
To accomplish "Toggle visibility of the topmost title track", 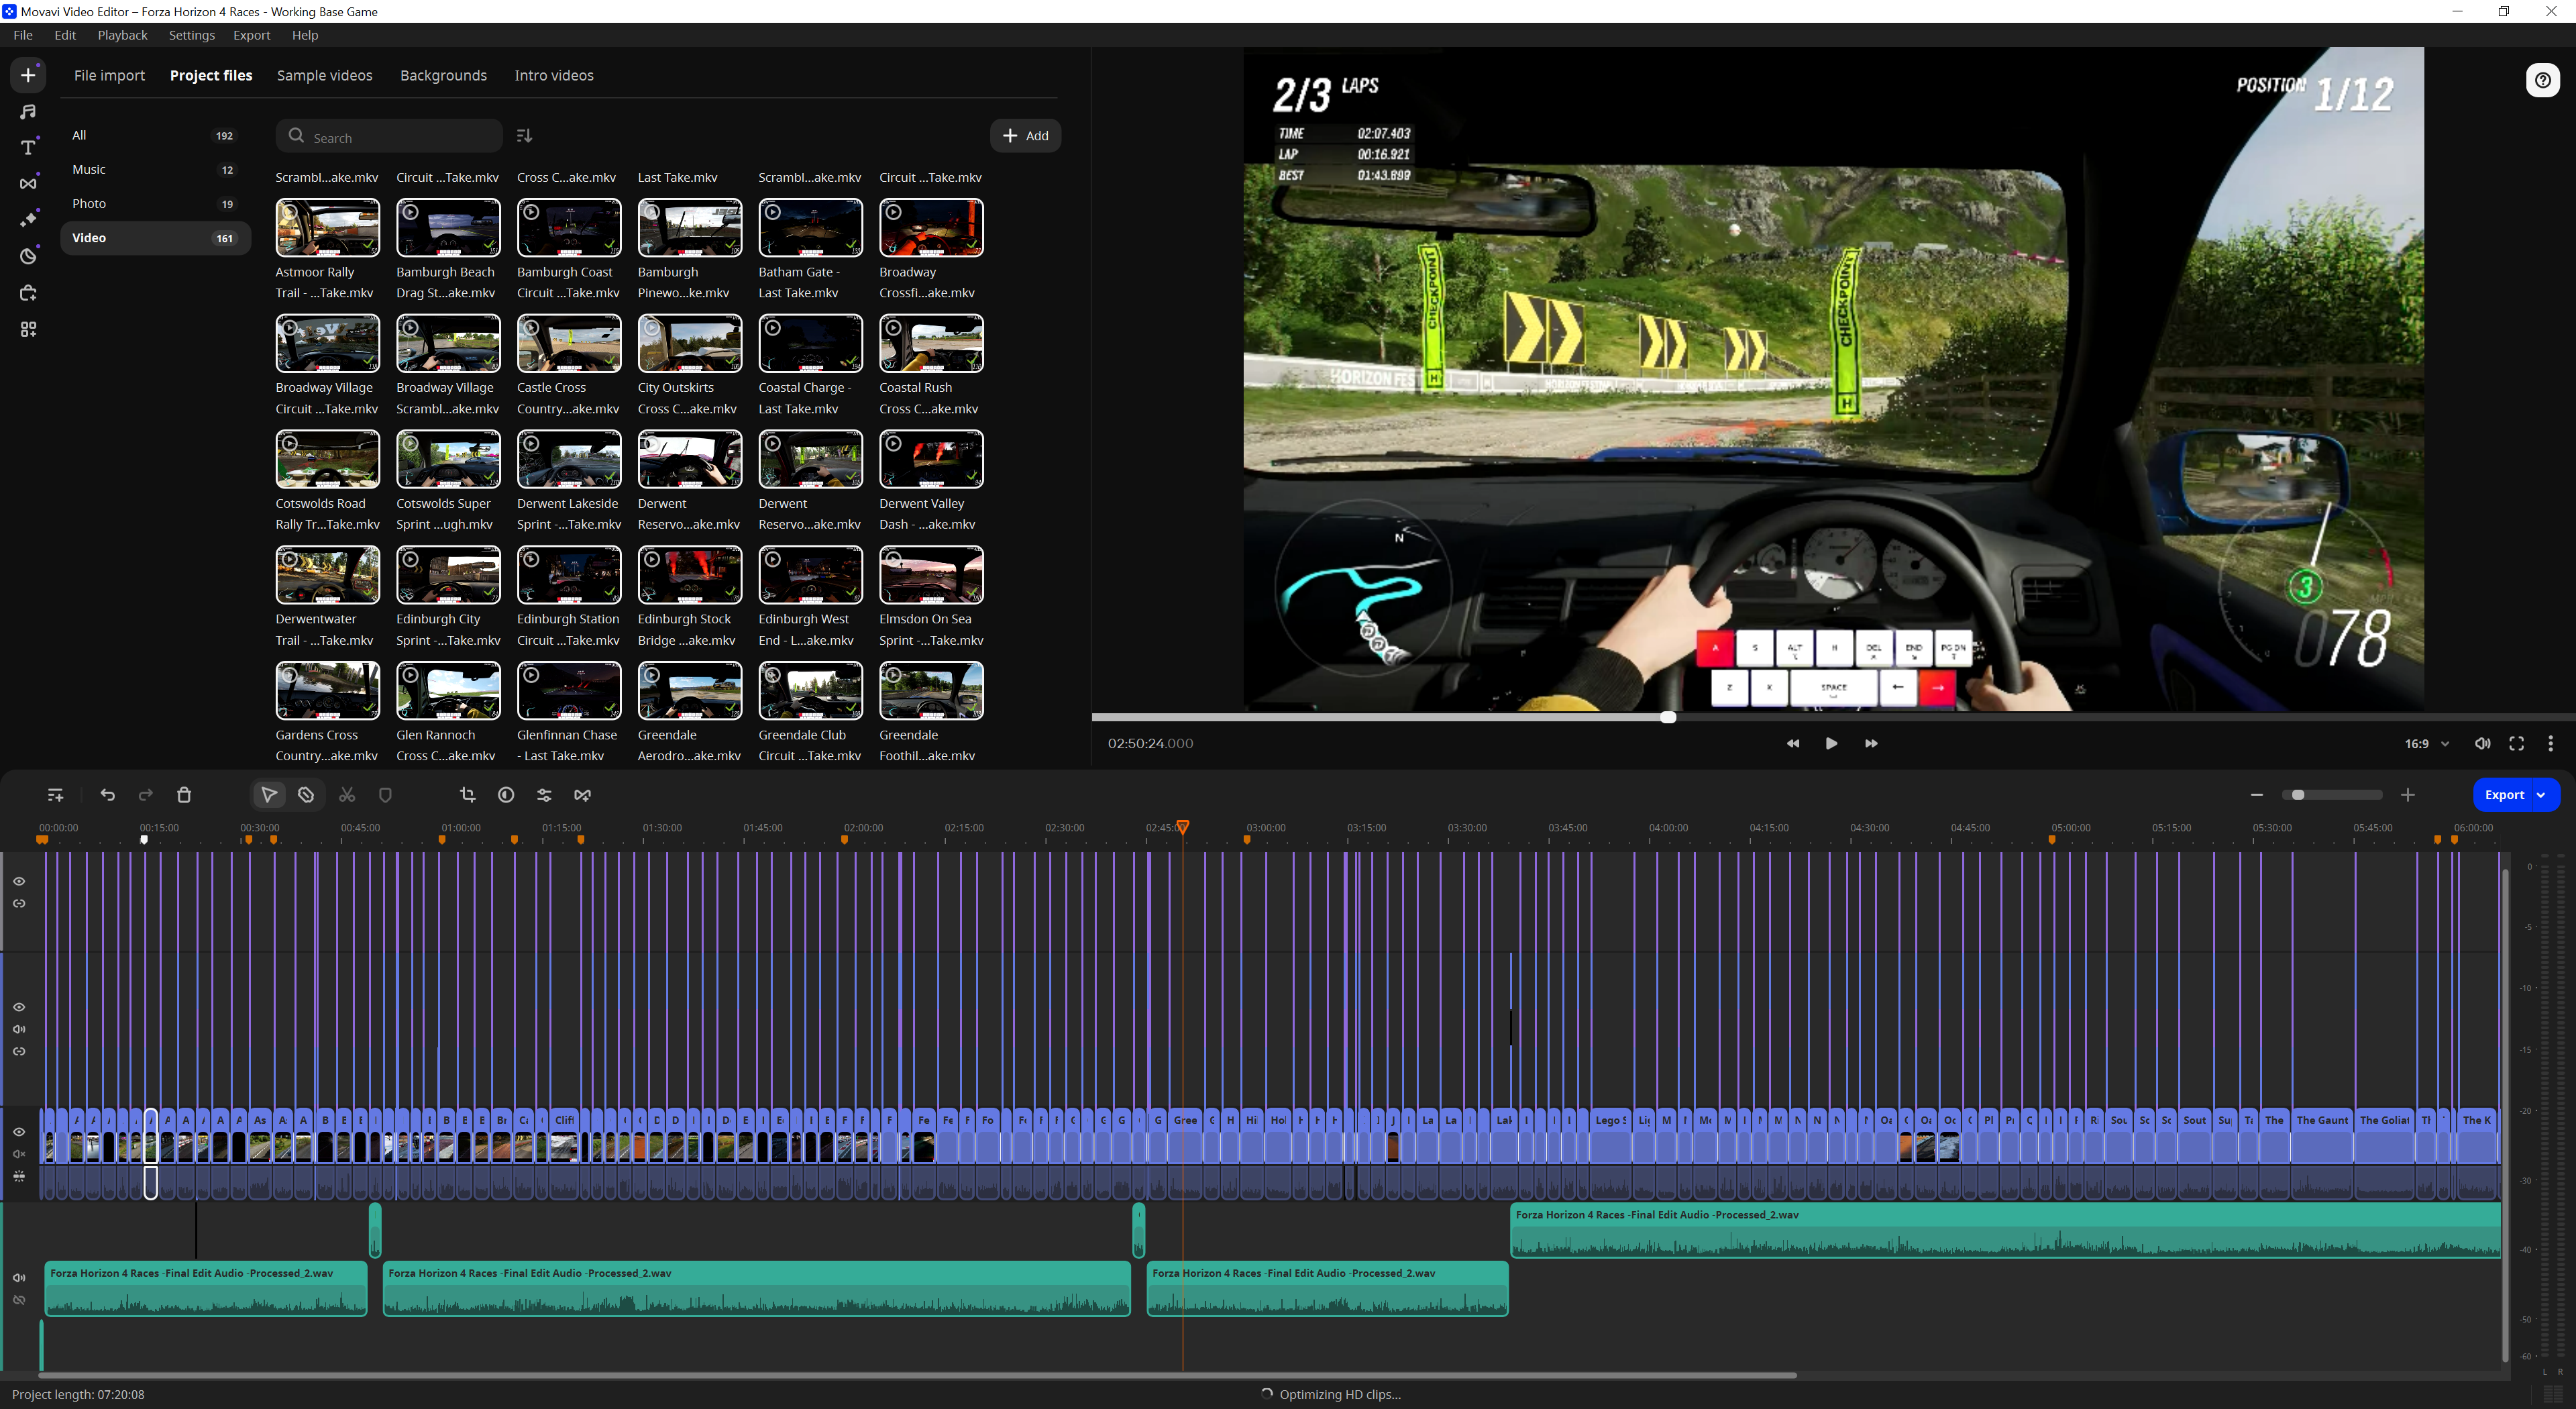I will 19,881.
